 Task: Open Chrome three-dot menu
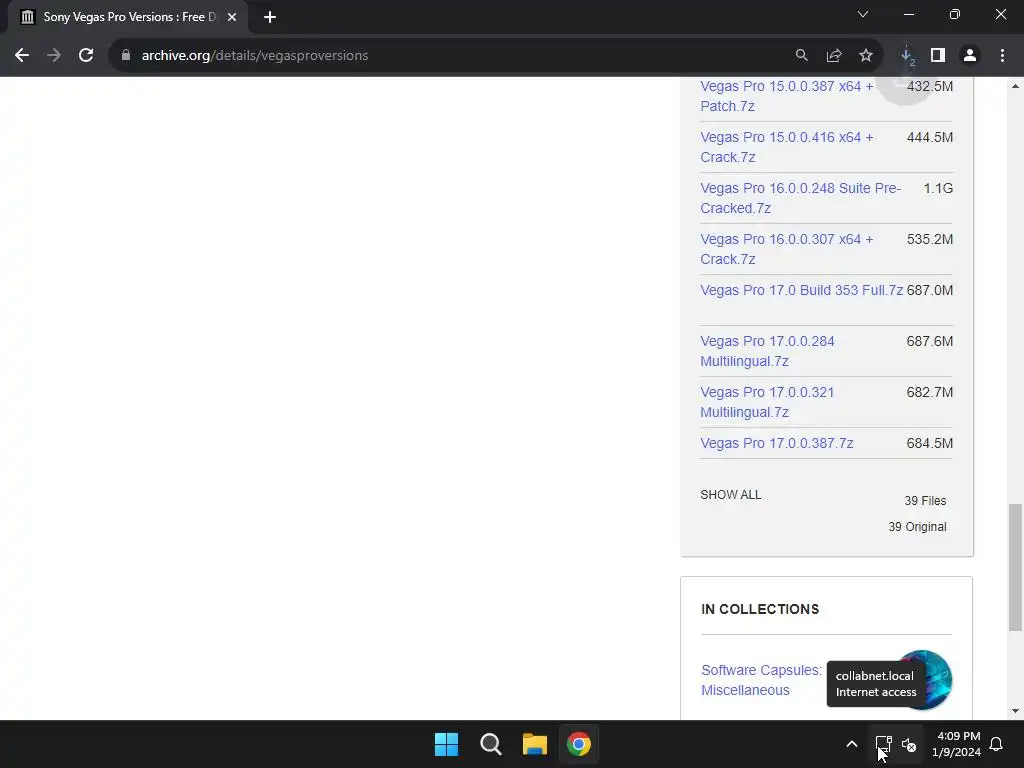point(1002,56)
